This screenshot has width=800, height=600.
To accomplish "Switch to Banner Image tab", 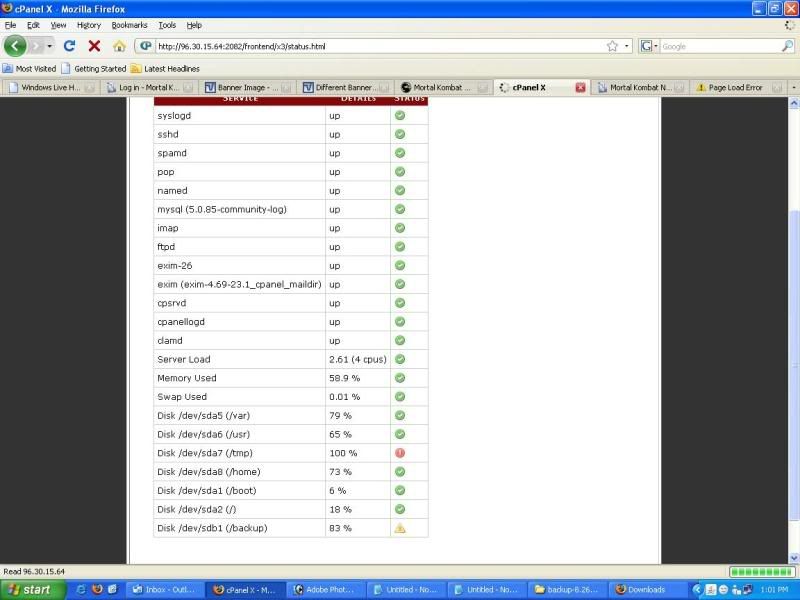I will click(x=247, y=88).
